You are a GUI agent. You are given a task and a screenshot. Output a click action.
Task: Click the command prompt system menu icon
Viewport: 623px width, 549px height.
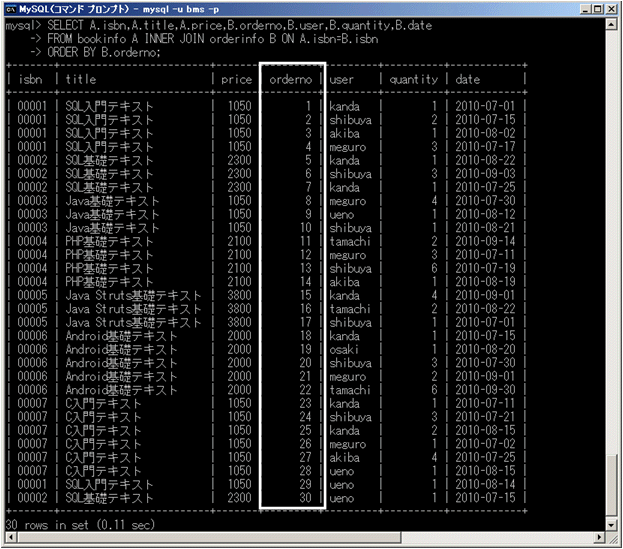tap(11, 9)
